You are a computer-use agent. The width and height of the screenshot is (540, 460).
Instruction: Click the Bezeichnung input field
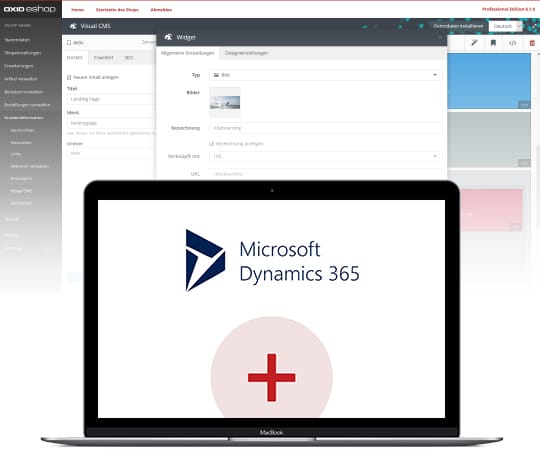coord(325,128)
